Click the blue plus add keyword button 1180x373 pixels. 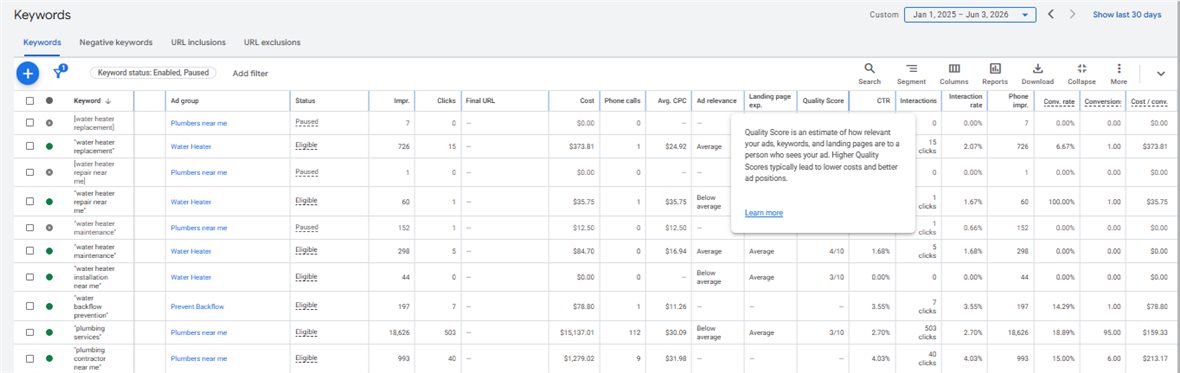pyautogui.click(x=28, y=73)
